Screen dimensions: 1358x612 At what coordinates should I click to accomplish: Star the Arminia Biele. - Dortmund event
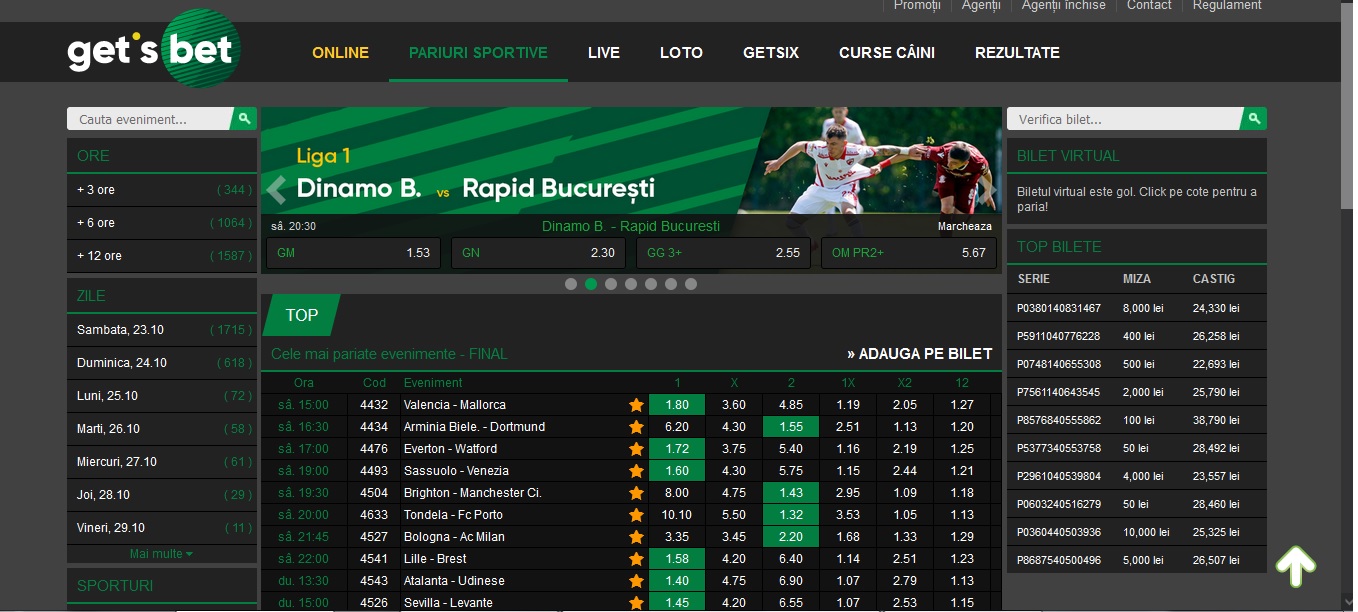[636, 427]
